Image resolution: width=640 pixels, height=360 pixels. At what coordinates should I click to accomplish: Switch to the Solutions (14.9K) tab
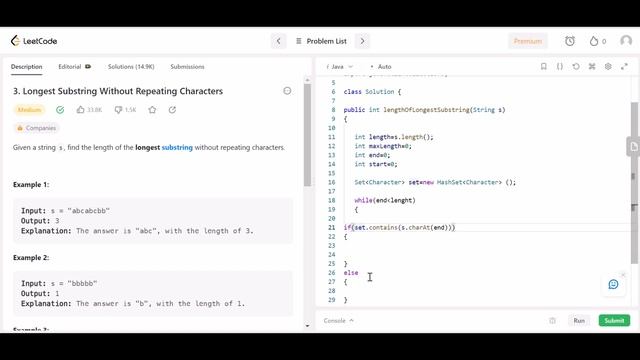pos(131,67)
